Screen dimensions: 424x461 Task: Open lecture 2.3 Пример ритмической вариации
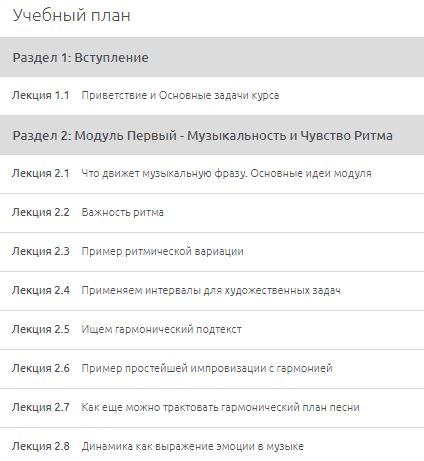click(212, 252)
